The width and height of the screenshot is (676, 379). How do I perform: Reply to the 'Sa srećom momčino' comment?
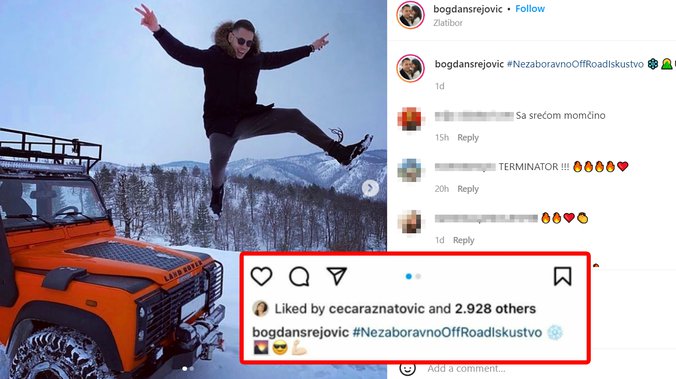[x=468, y=138]
